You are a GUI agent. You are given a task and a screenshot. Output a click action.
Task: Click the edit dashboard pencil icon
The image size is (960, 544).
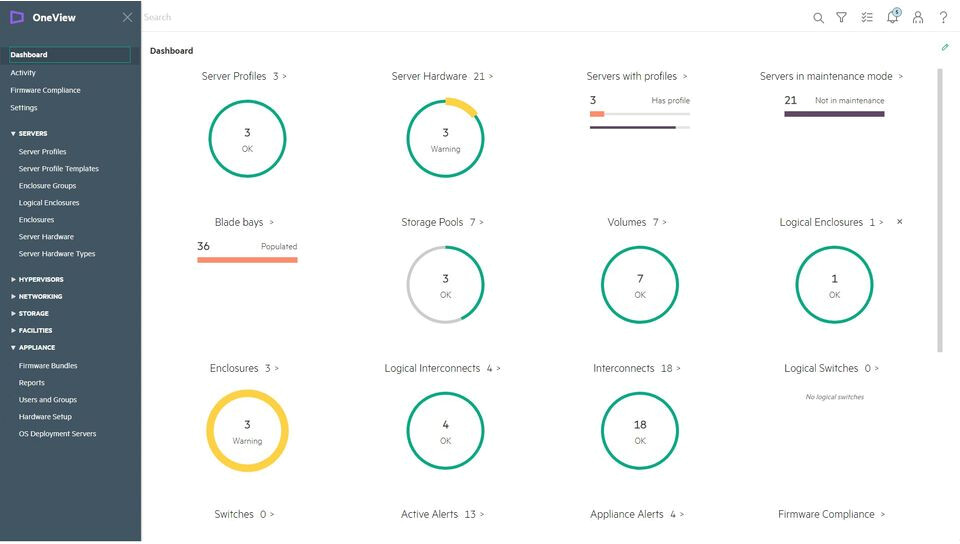coord(945,47)
